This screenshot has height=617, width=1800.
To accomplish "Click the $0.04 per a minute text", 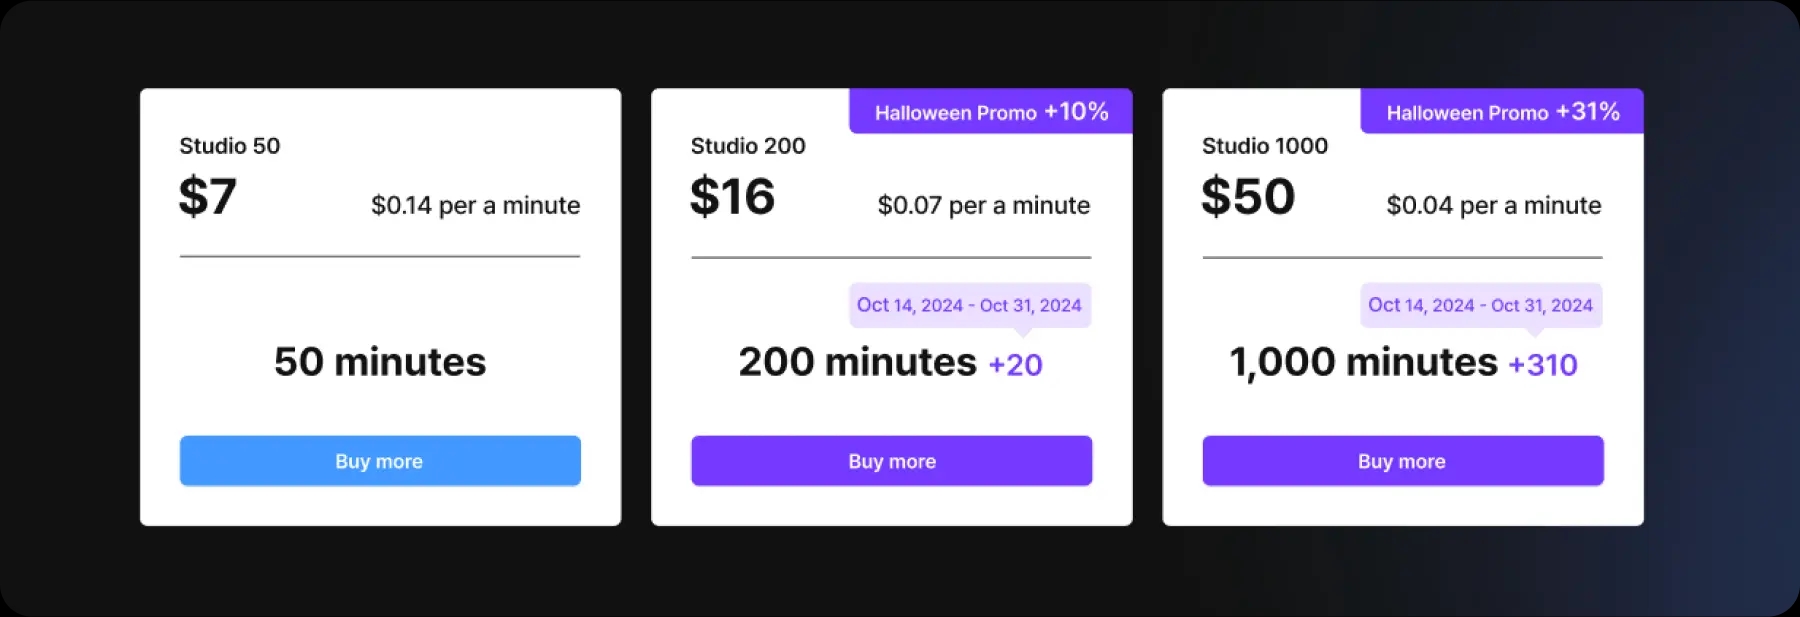I will (x=1494, y=206).
